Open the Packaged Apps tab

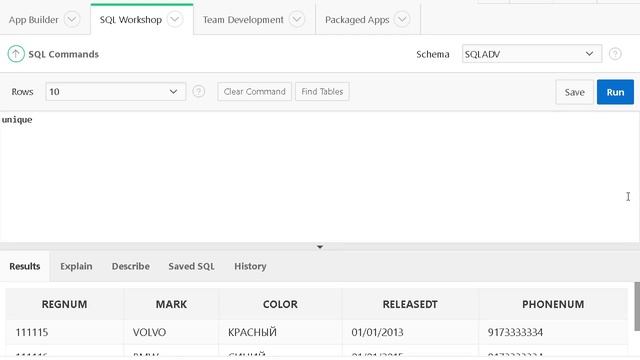tap(357, 20)
